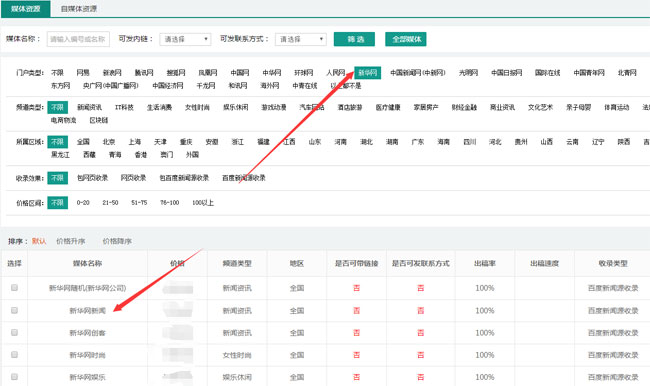Image resolution: width=650 pixels, height=386 pixels.
Task: Choose price range 21-50
Action: click(x=110, y=202)
